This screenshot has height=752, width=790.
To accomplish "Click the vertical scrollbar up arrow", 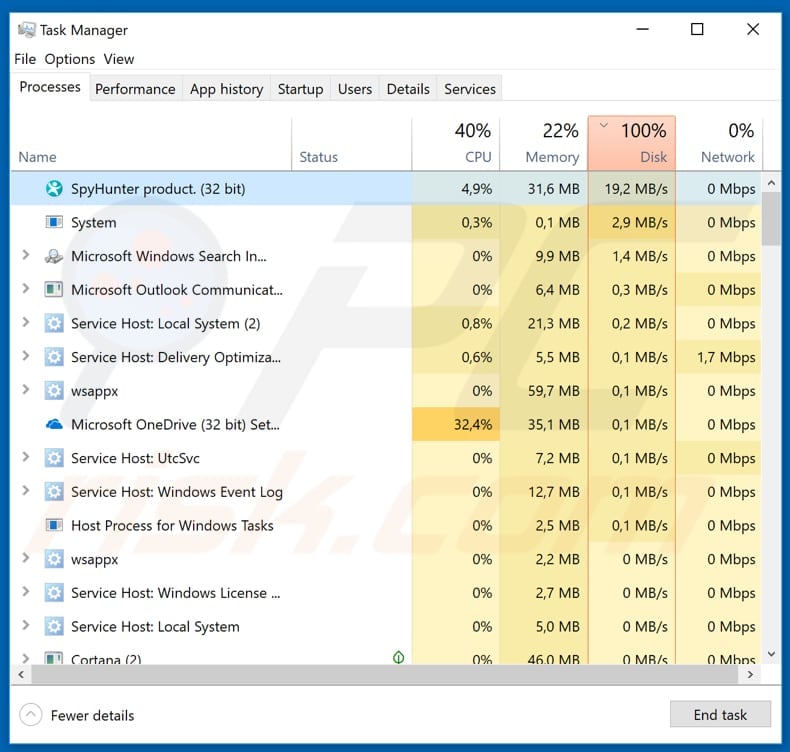I will 771,183.
